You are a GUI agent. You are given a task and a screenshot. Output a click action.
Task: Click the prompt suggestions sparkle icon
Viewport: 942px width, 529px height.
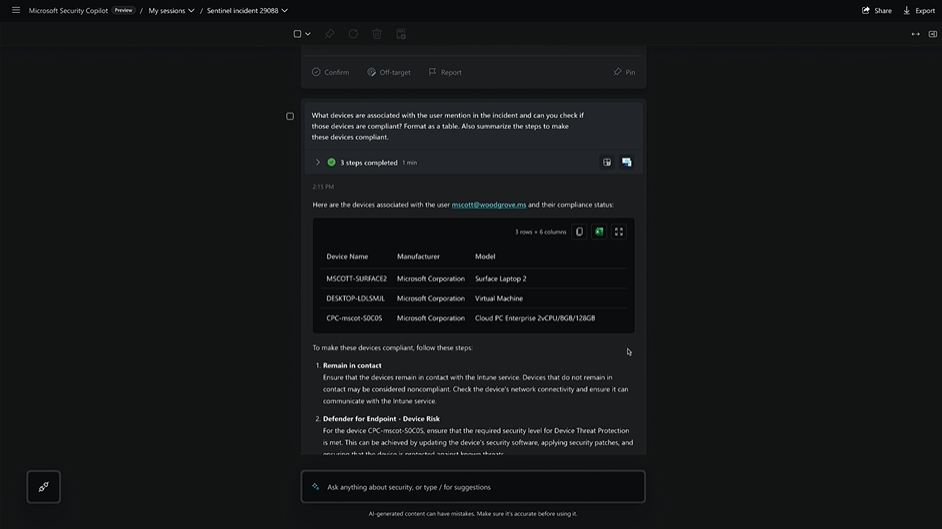[316, 487]
